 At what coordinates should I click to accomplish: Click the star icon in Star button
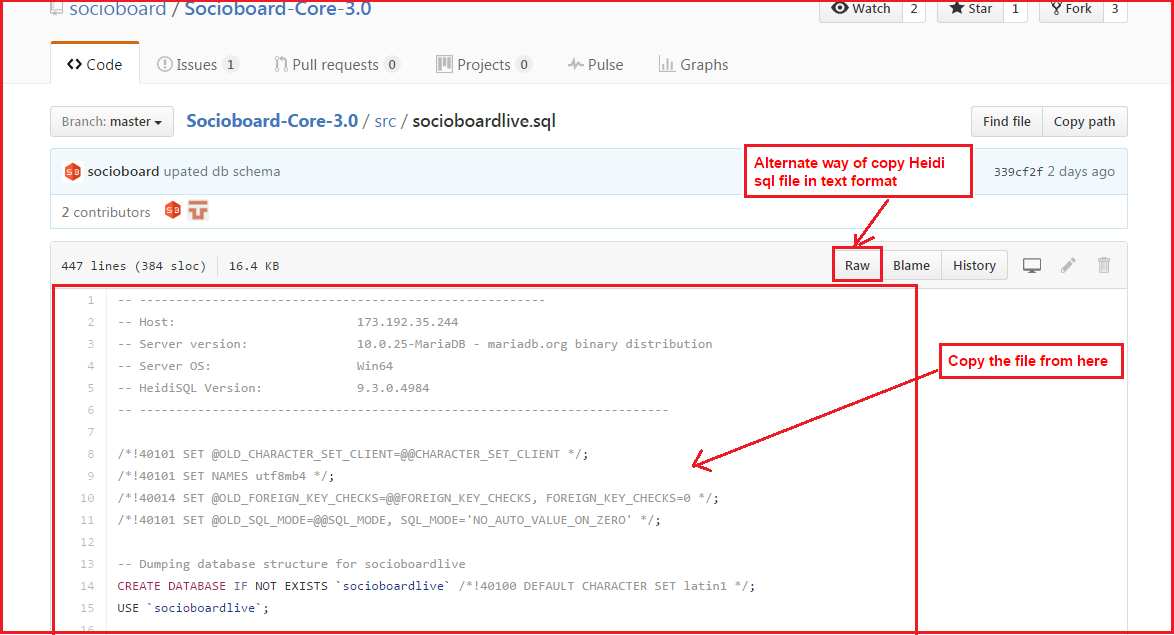(x=956, y=8)
